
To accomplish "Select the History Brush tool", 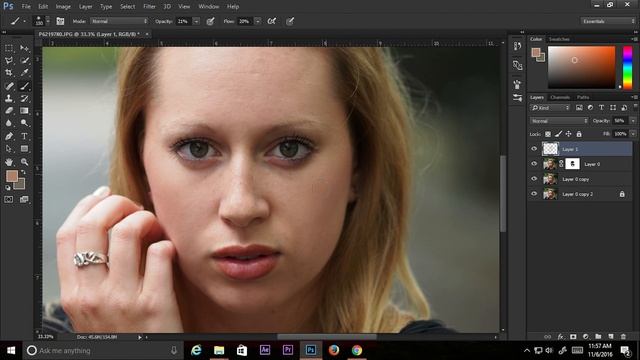I will [24, 98].
